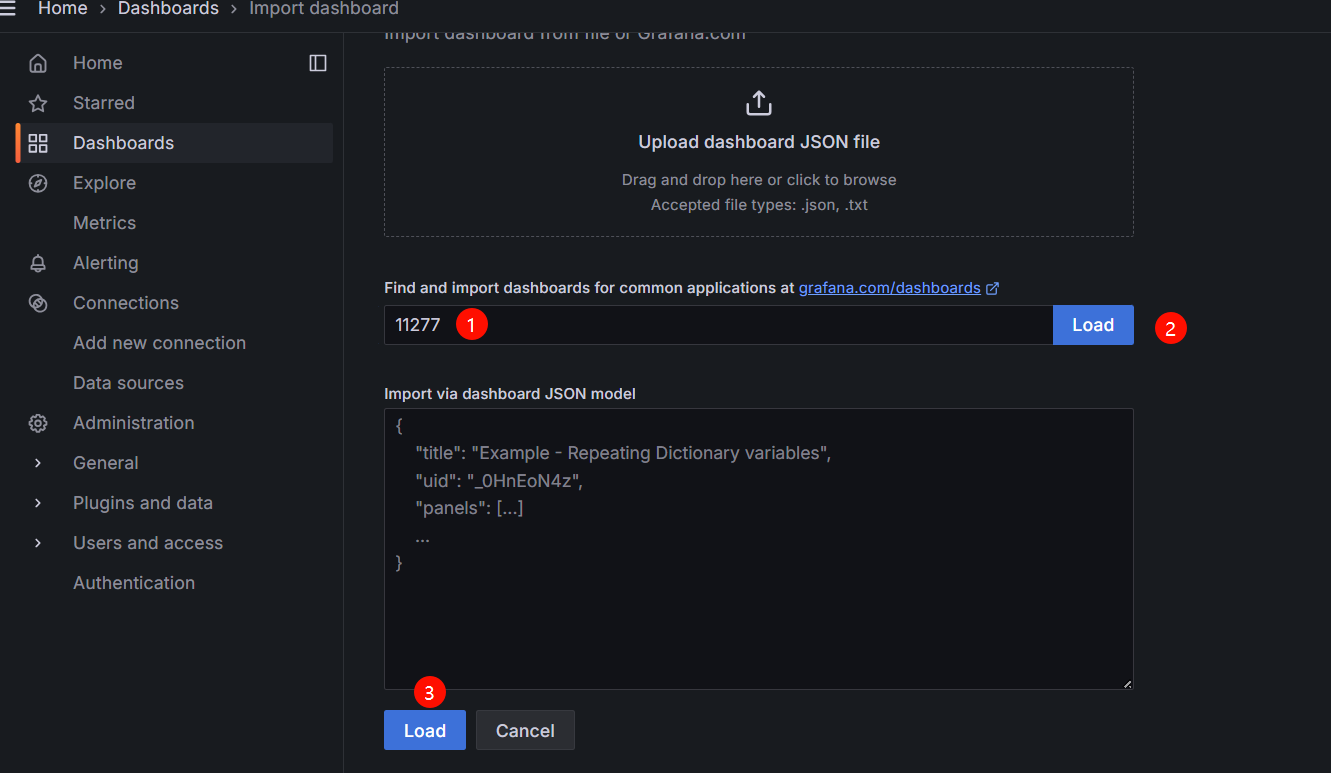Click the Dashboards grid icon

38,143
